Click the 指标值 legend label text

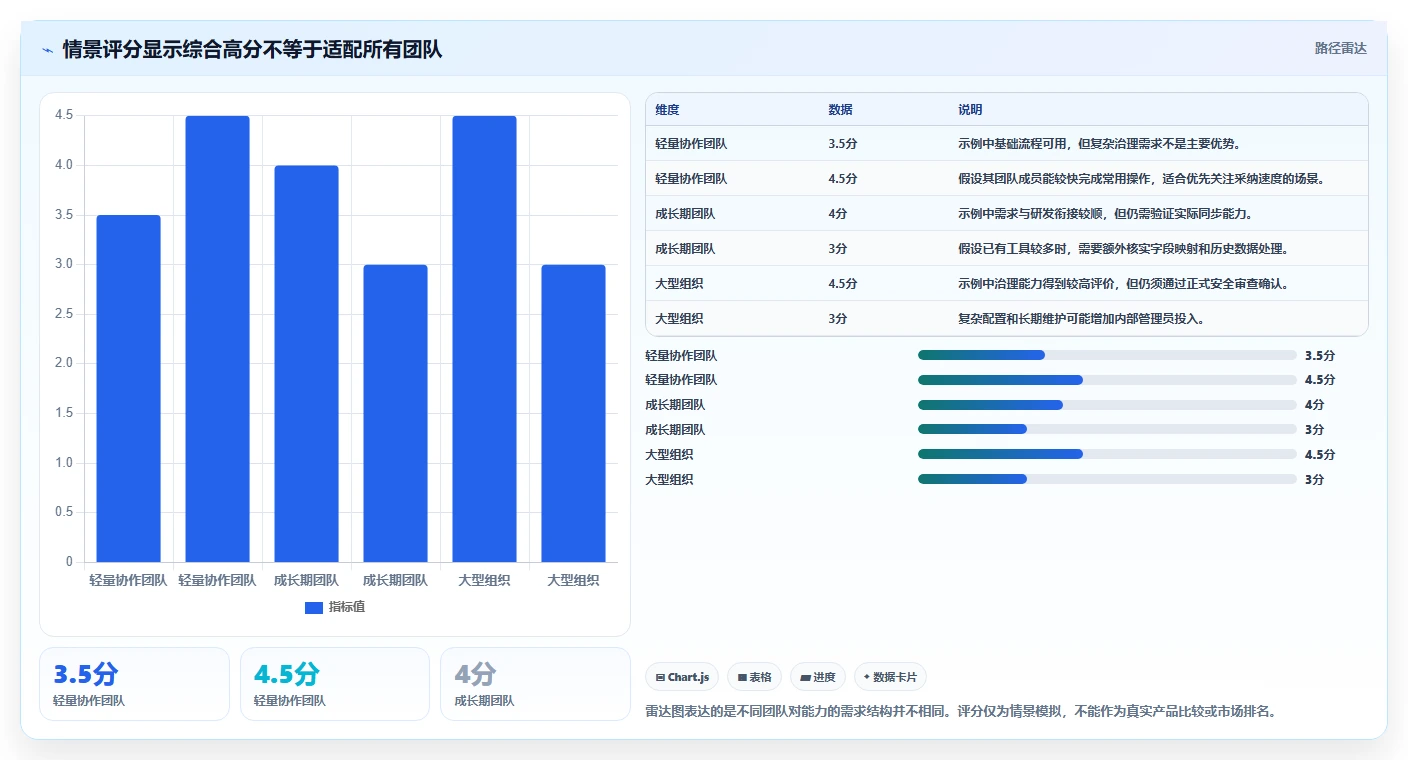(x=347, y=607)
